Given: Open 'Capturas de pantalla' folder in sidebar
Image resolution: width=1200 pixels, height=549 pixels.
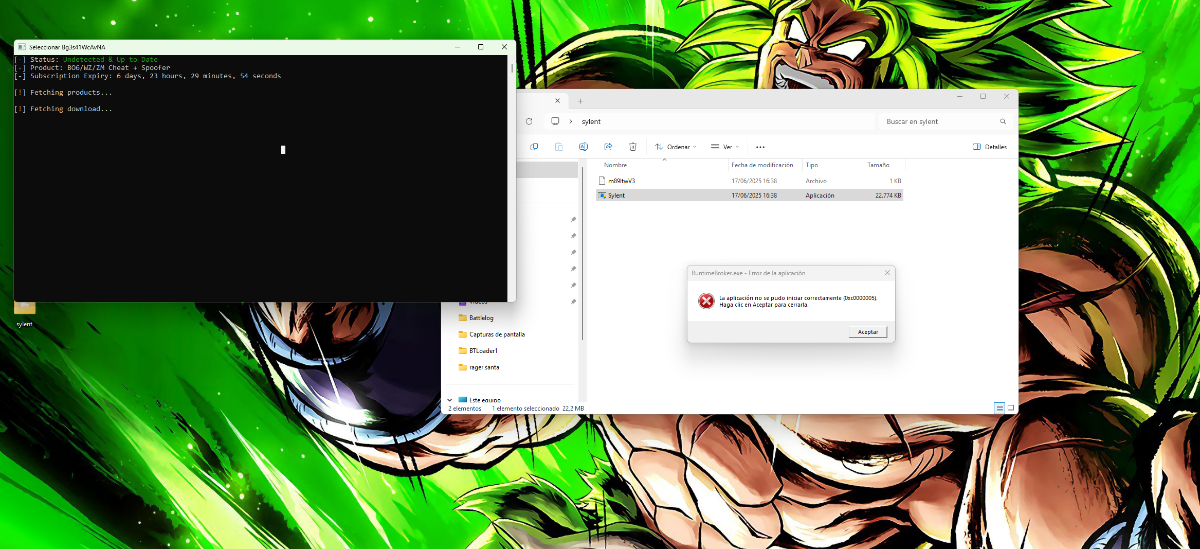Looking at the screenshot, I should point(491,334).
